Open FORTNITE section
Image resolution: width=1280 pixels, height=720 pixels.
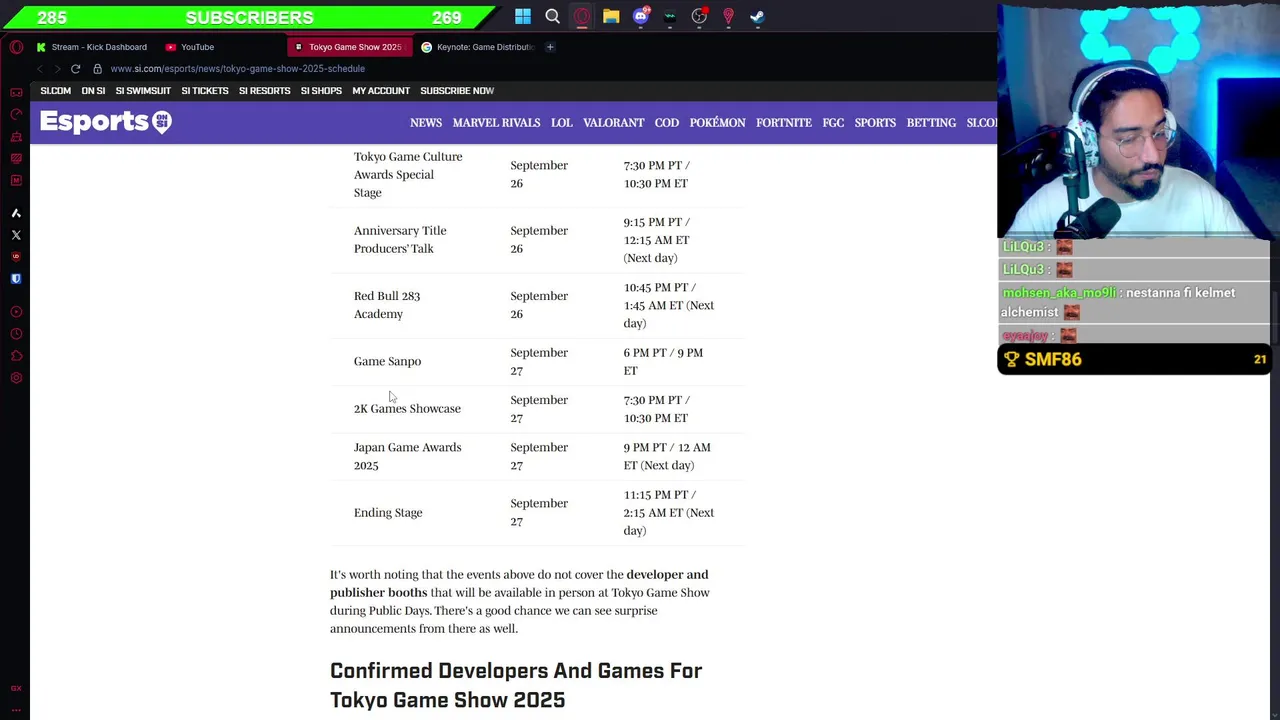pos(784,123)
